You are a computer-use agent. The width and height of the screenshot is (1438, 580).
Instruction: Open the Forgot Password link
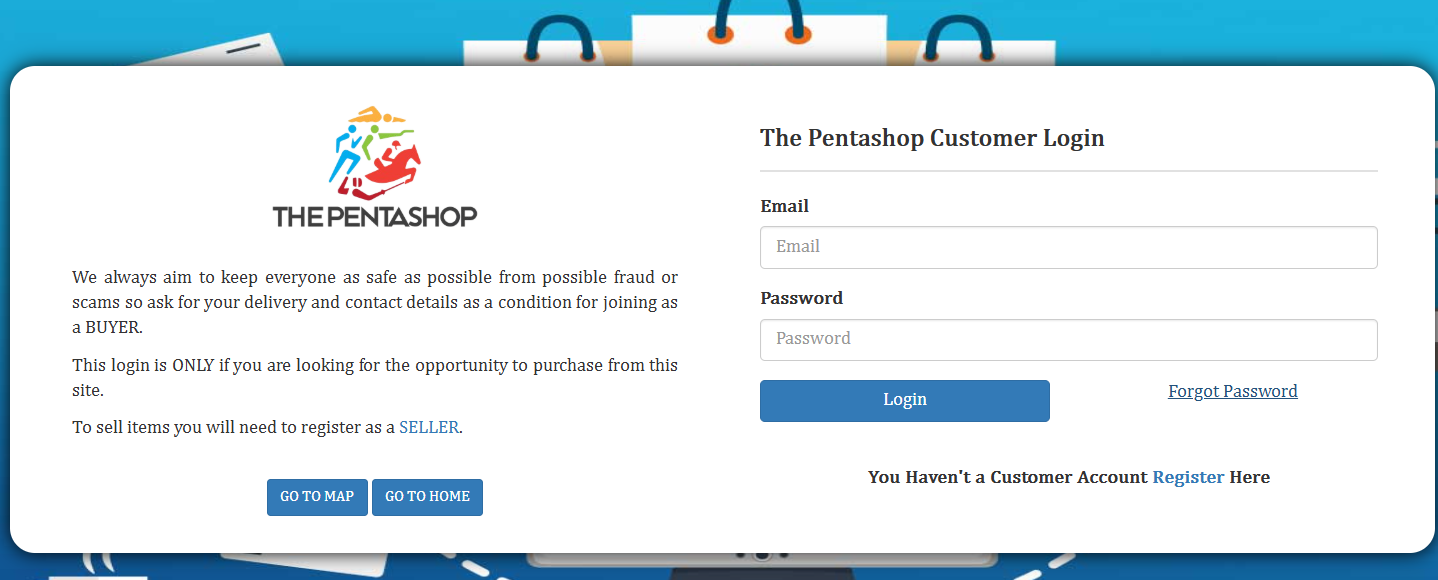pos(1232,391)
